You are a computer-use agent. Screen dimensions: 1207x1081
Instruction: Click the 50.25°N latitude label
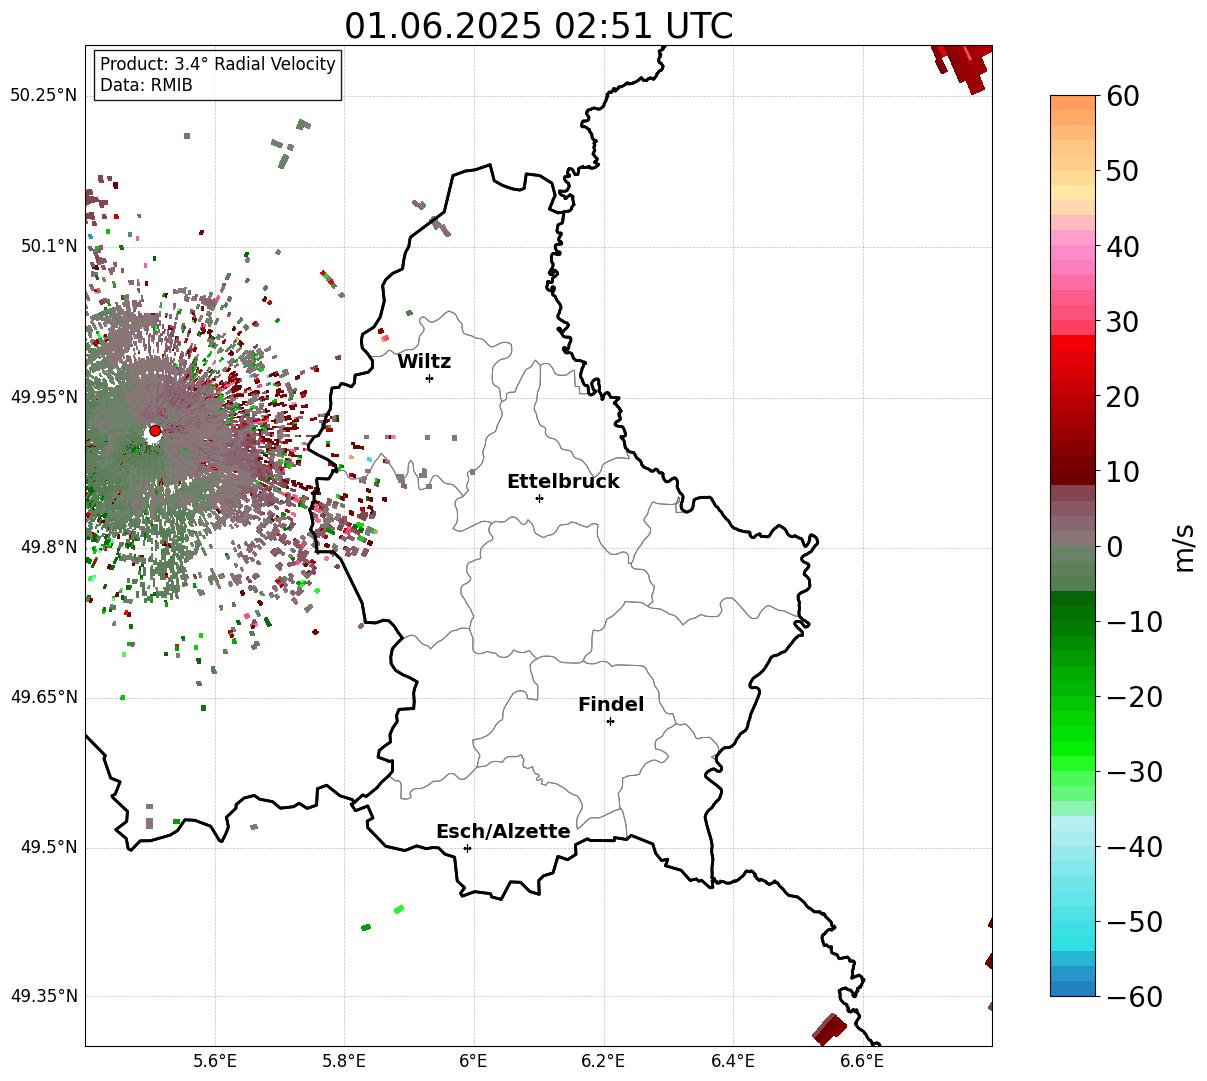tap(43, 96)
